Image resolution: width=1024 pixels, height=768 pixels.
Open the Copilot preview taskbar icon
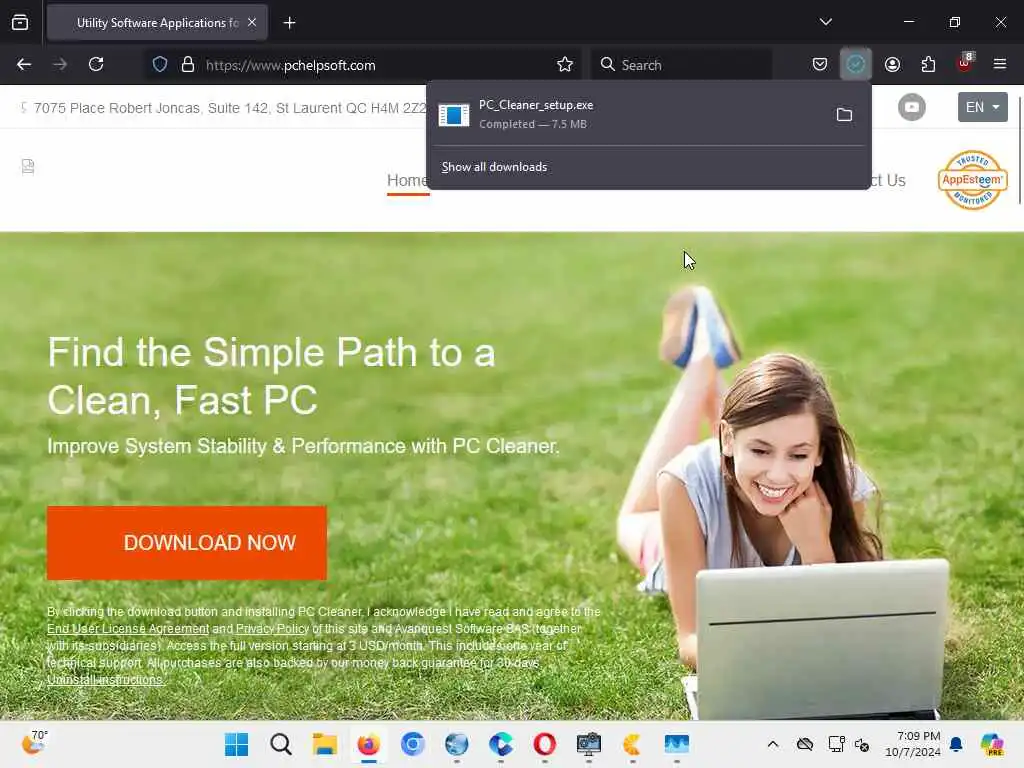[x=992, y=744]
